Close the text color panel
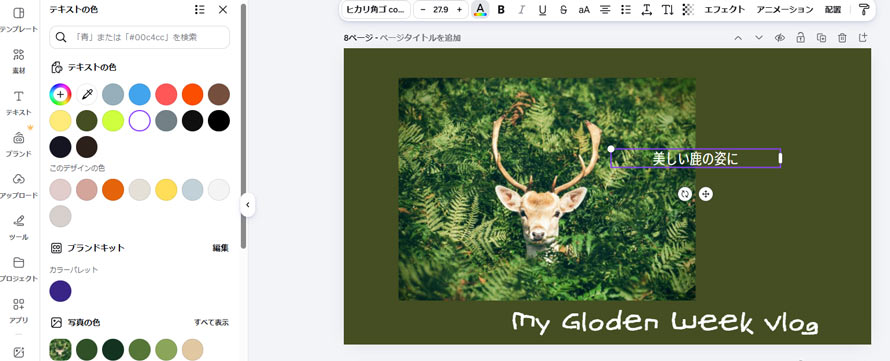Screen dimensions: 890x361 (222, 10)
